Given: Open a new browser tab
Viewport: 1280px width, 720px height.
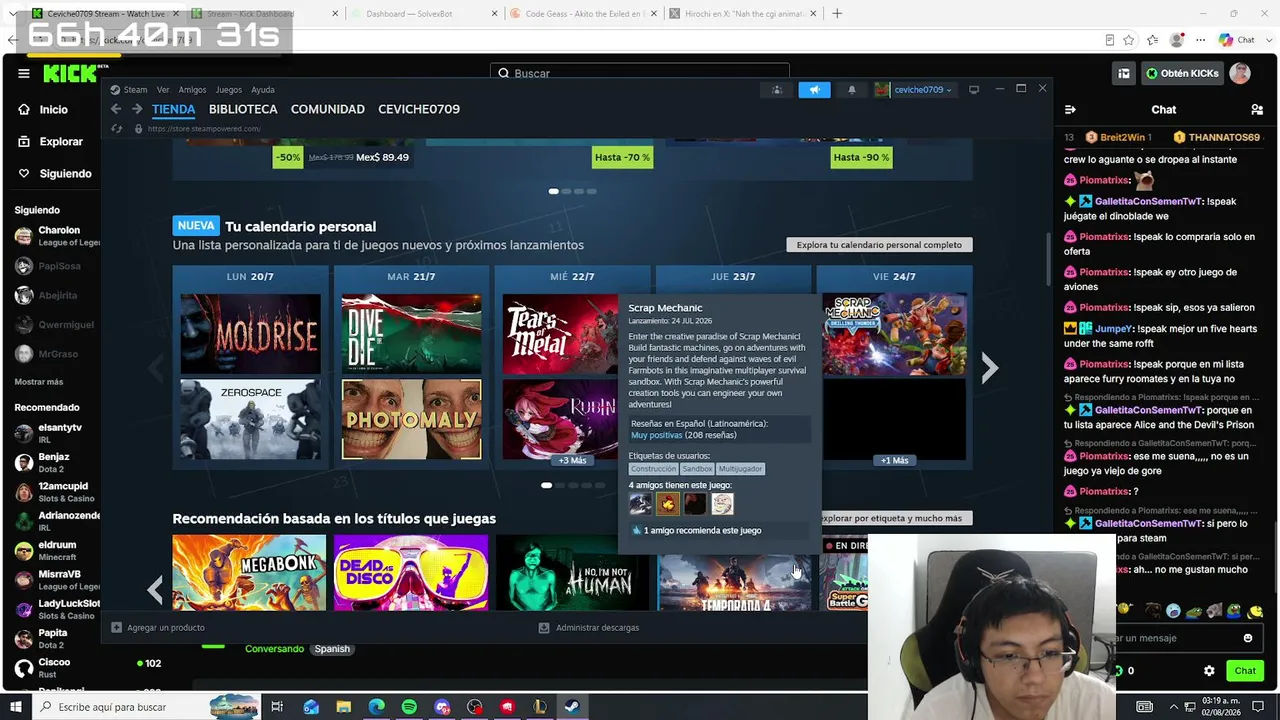Looking at the screenshot, I should click(837, 13).
